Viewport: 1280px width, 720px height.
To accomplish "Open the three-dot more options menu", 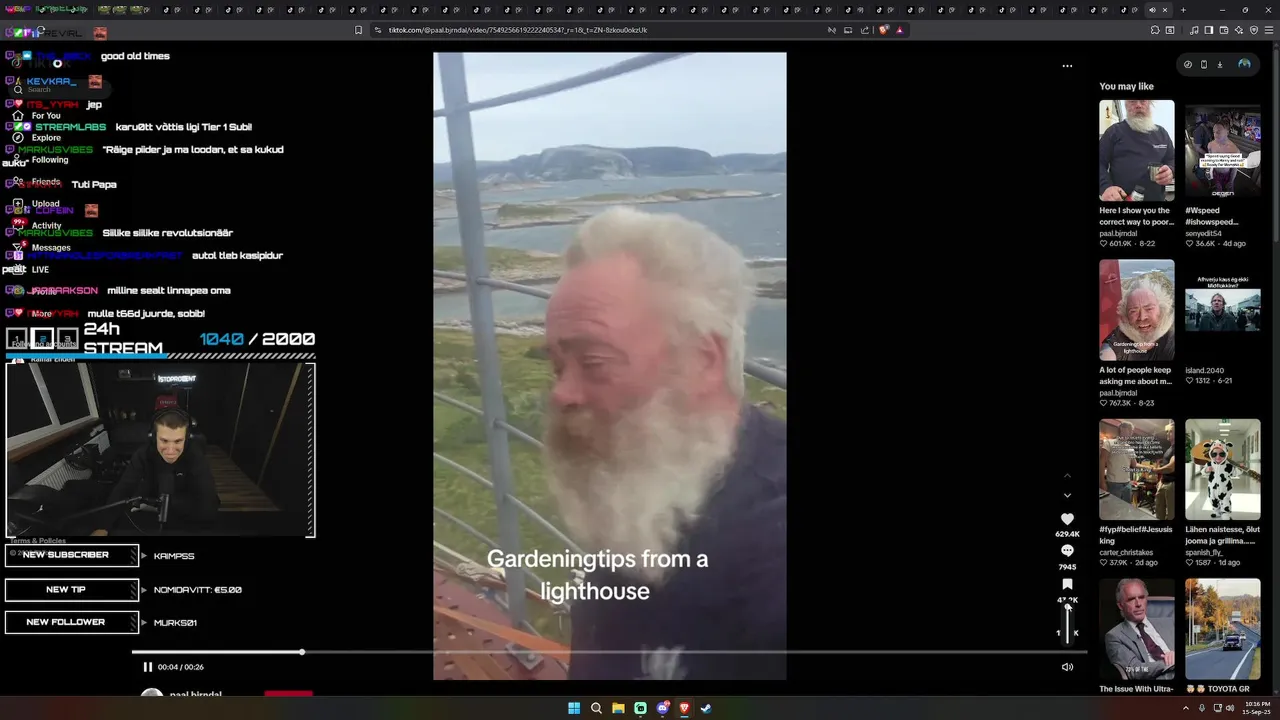I will pos(1067,66).
